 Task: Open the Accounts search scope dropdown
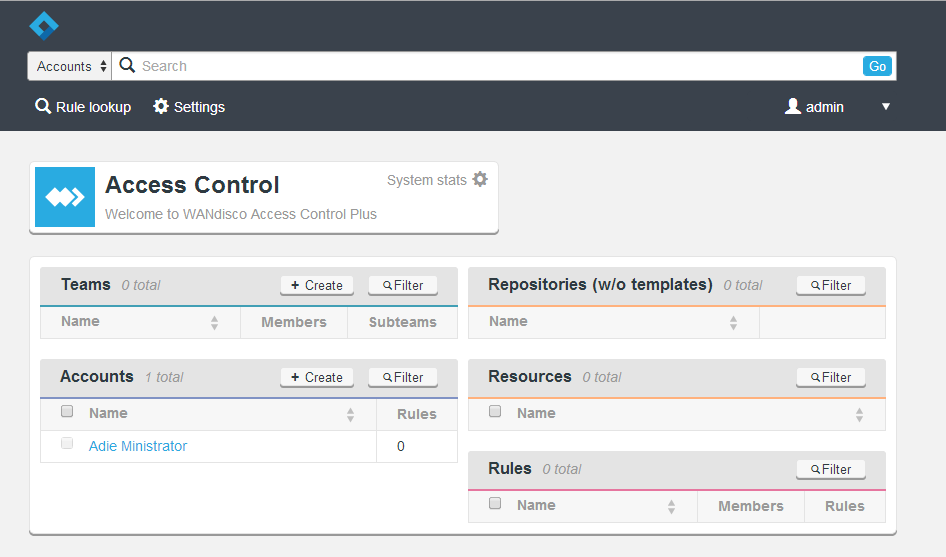pyautogui.click(x=70, y=66)
